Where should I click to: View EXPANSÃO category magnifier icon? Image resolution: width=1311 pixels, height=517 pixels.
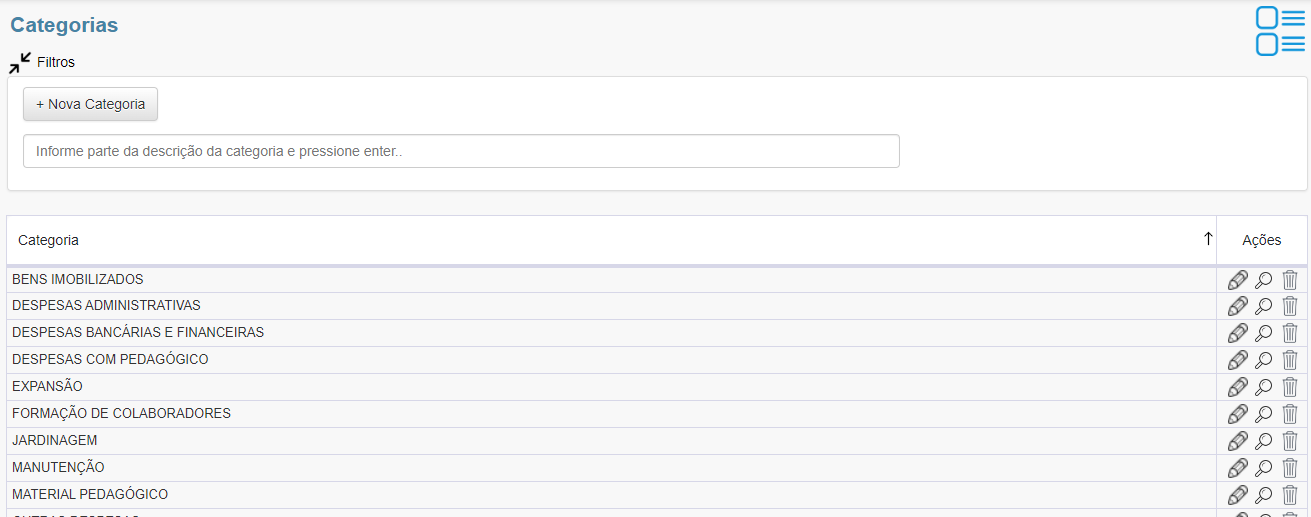tap(1264, 387)
